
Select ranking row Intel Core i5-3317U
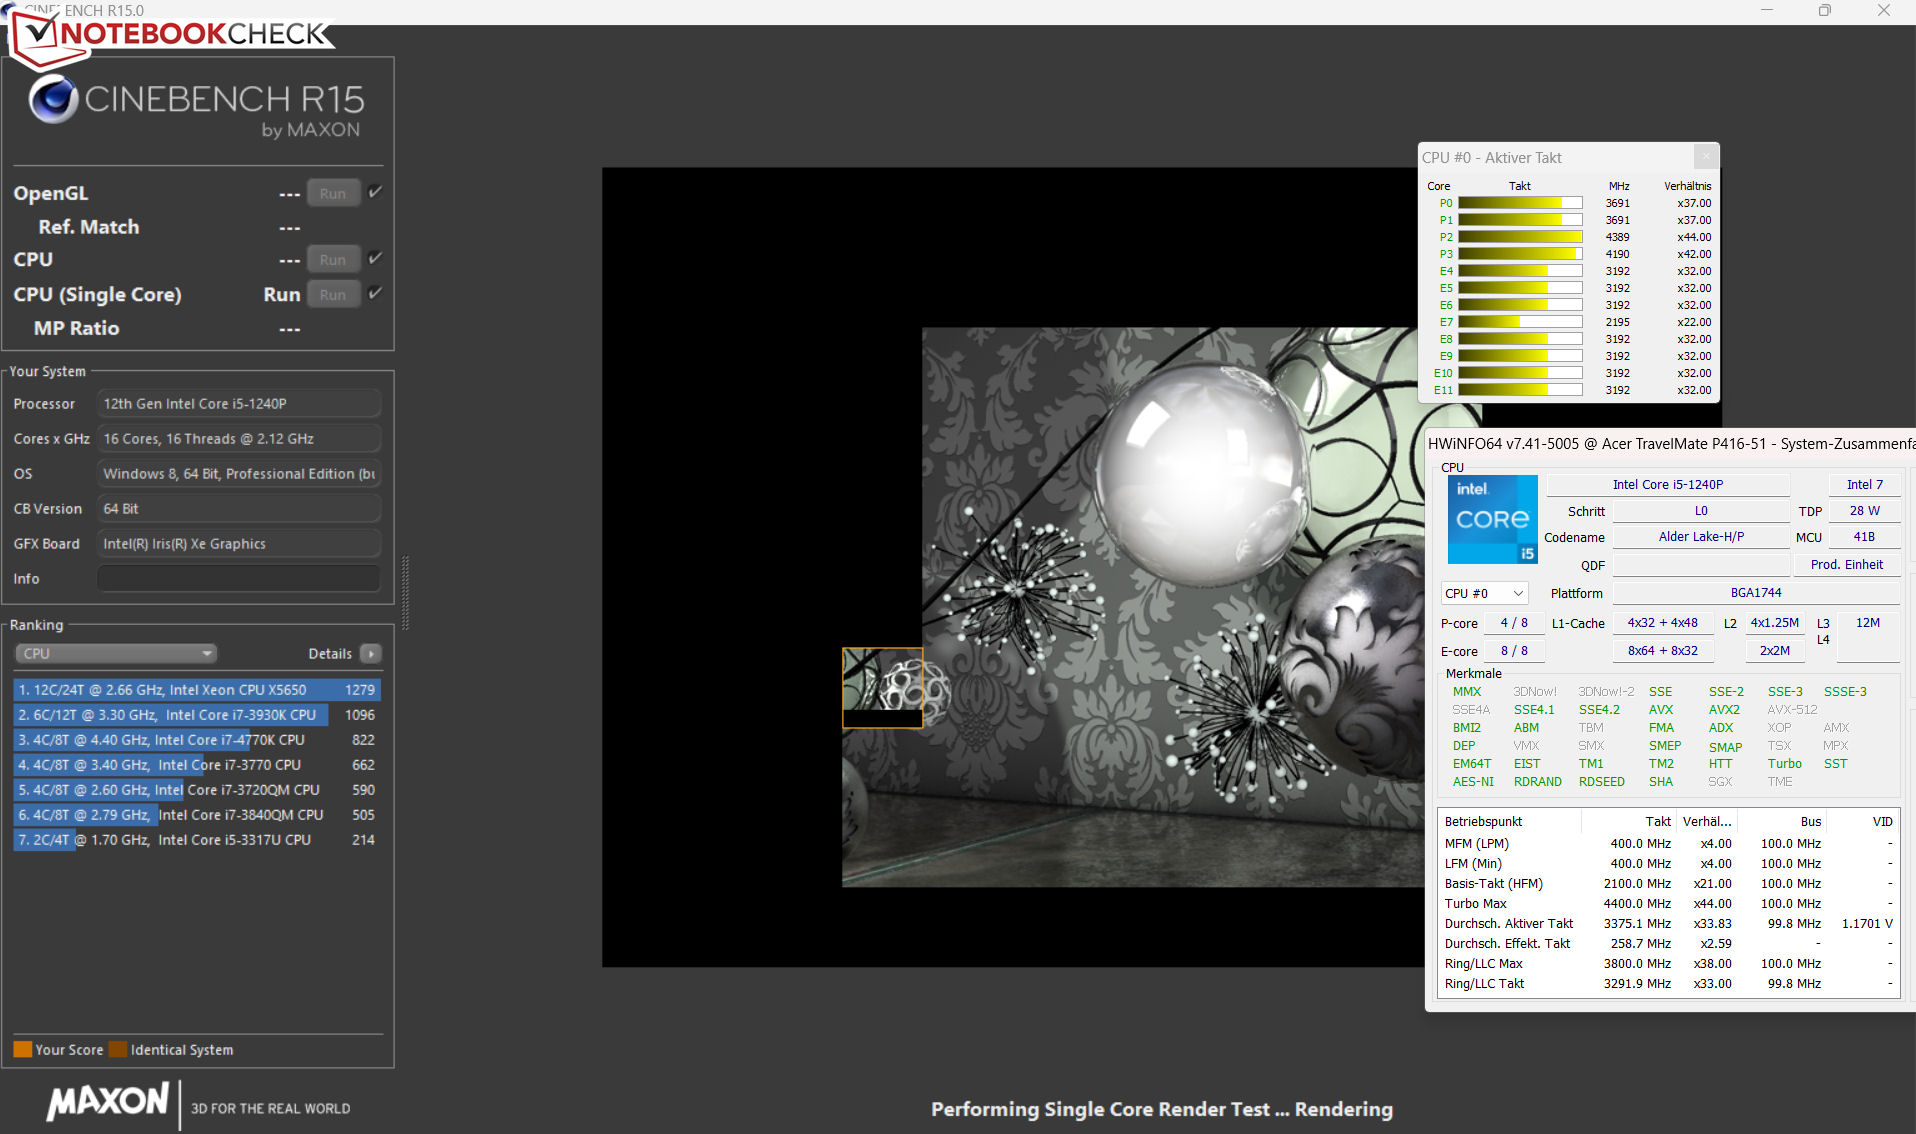pyautogui.click(x=196, y=840)
